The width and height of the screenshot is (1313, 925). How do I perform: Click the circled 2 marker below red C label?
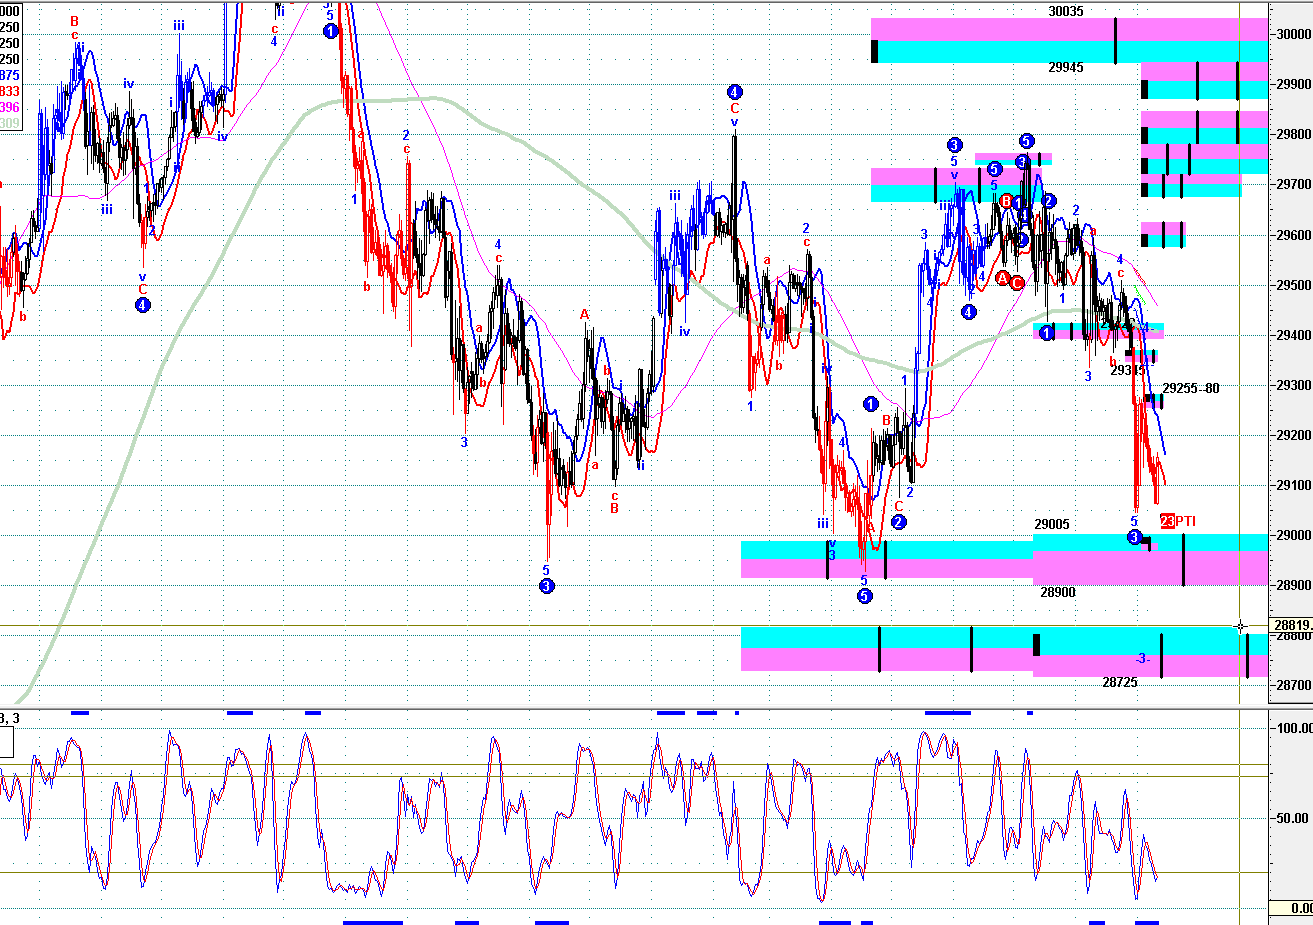pyautogui.click(x=898, y=522)
